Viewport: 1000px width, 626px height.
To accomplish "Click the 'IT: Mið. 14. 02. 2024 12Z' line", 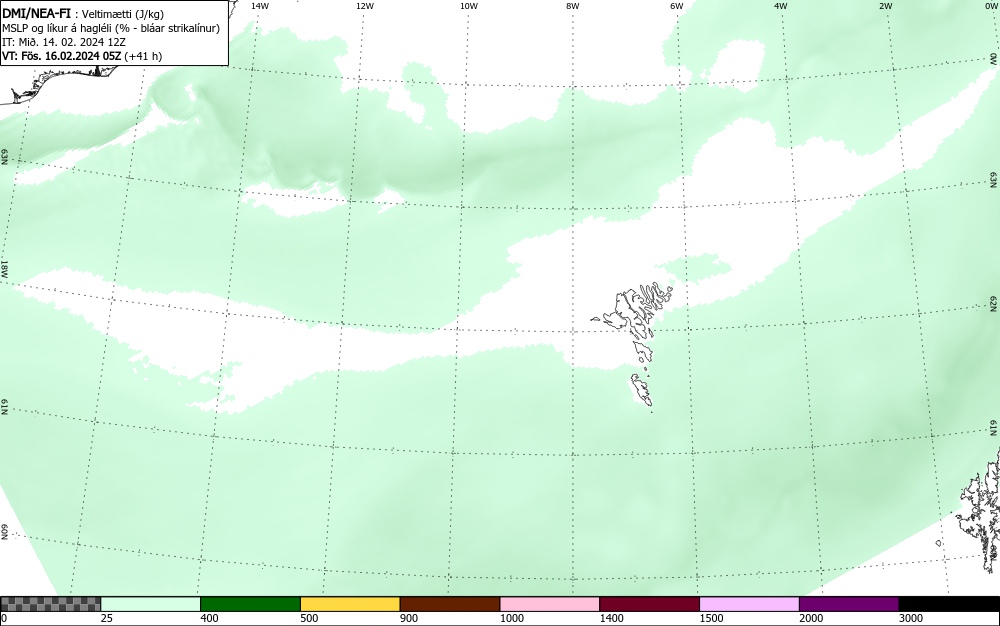I will (64, 42).
